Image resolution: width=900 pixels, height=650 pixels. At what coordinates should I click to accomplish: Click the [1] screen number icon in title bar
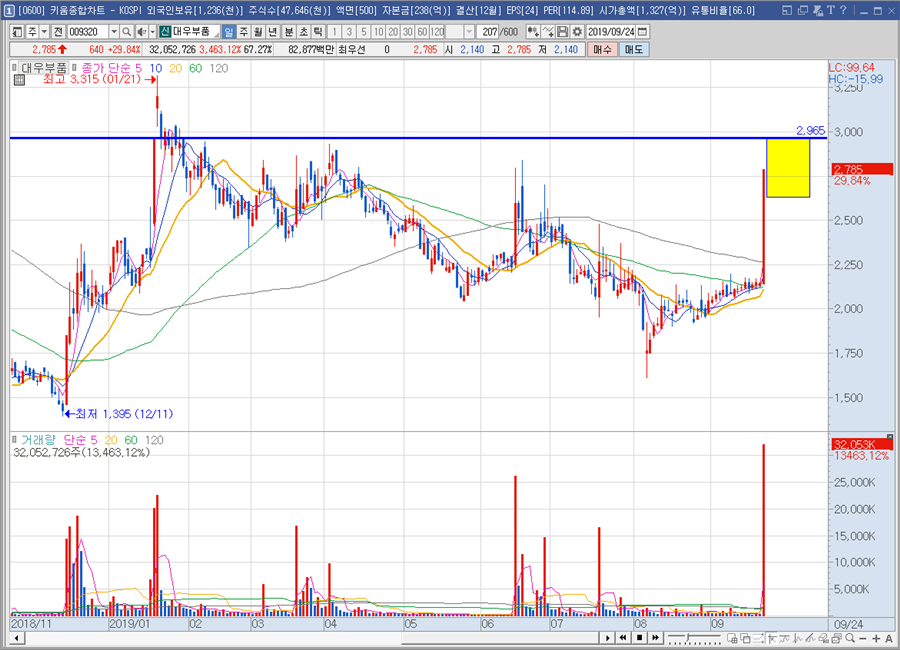pos(9,10)
